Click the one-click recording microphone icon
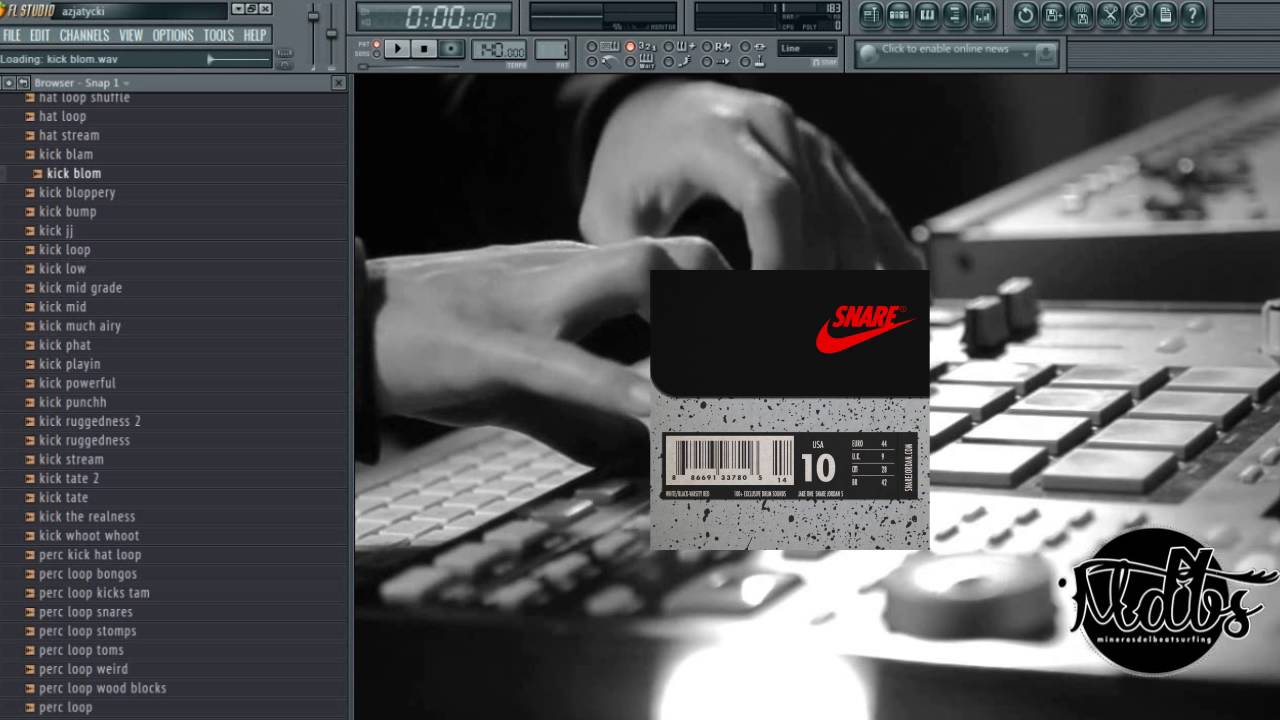1280x720 pixels. point(1137,15)
